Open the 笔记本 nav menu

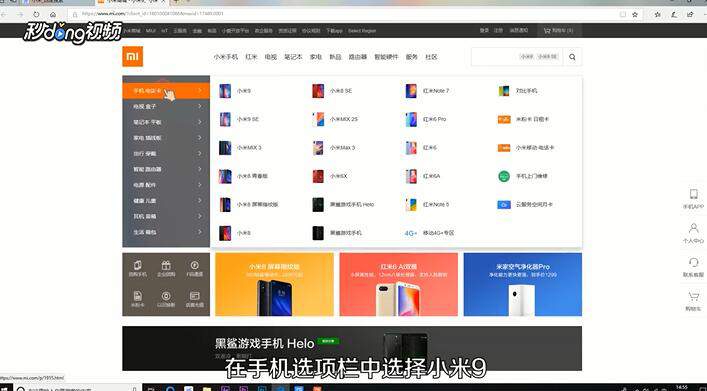pos(293,57)
